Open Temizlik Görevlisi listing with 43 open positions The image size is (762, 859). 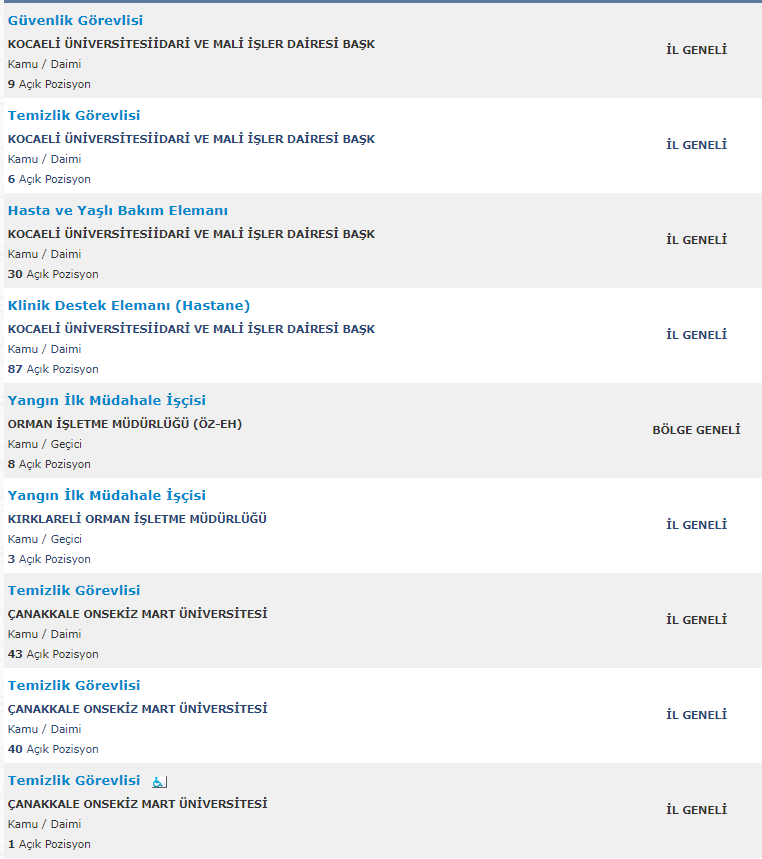pyautogui.click(x=74, y=591)
